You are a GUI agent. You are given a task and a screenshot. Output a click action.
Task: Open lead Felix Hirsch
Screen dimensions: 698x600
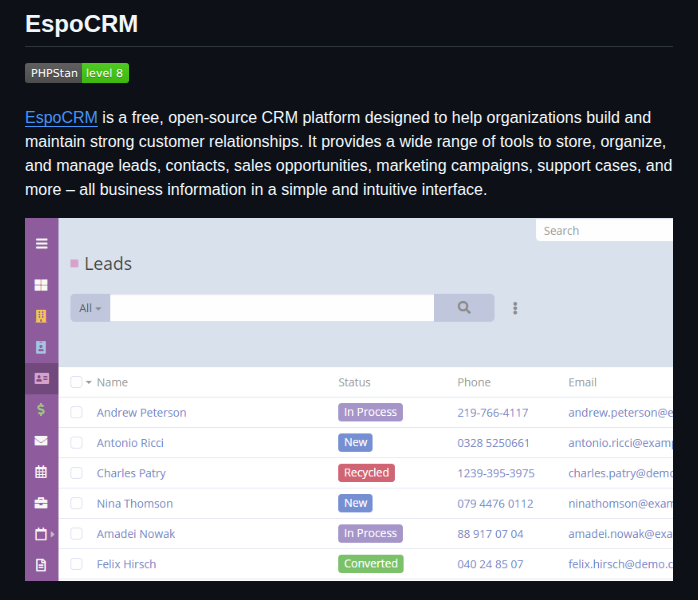126,564
